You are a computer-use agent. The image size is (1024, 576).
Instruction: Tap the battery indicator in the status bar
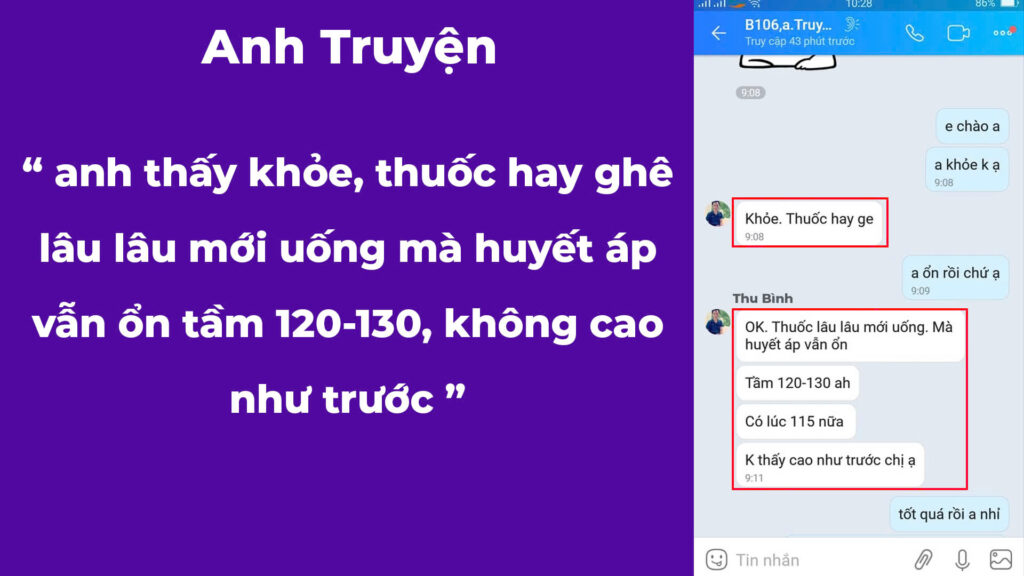point(1012,6)
